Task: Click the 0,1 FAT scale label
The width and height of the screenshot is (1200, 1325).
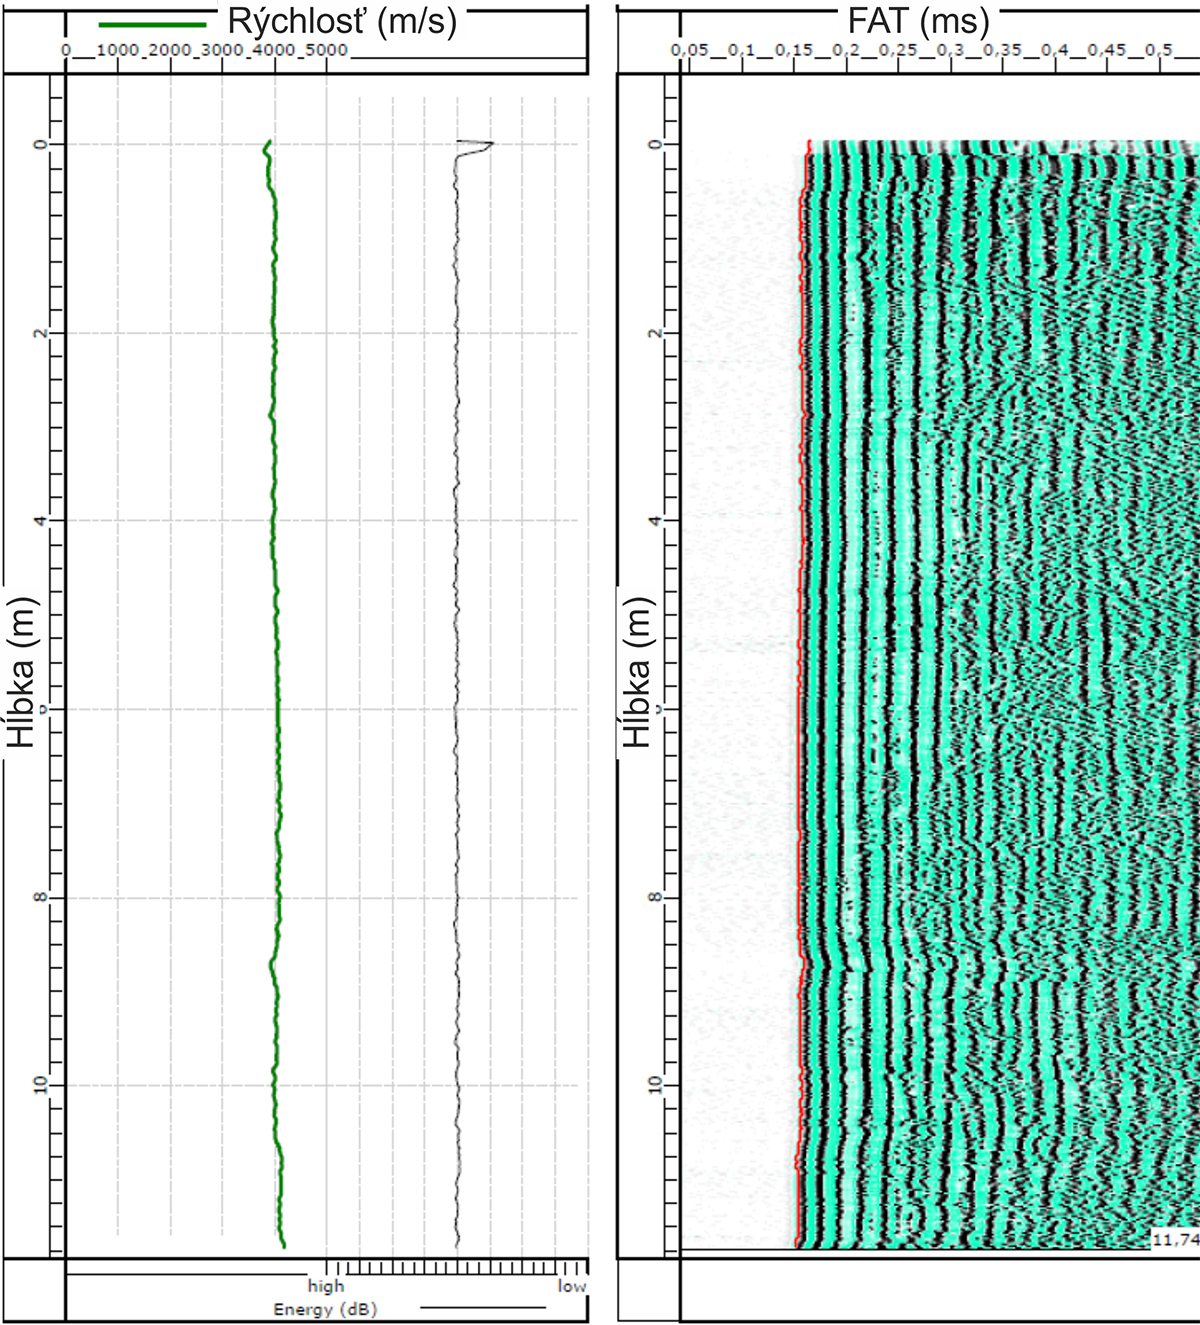Action: coord(741,50)
